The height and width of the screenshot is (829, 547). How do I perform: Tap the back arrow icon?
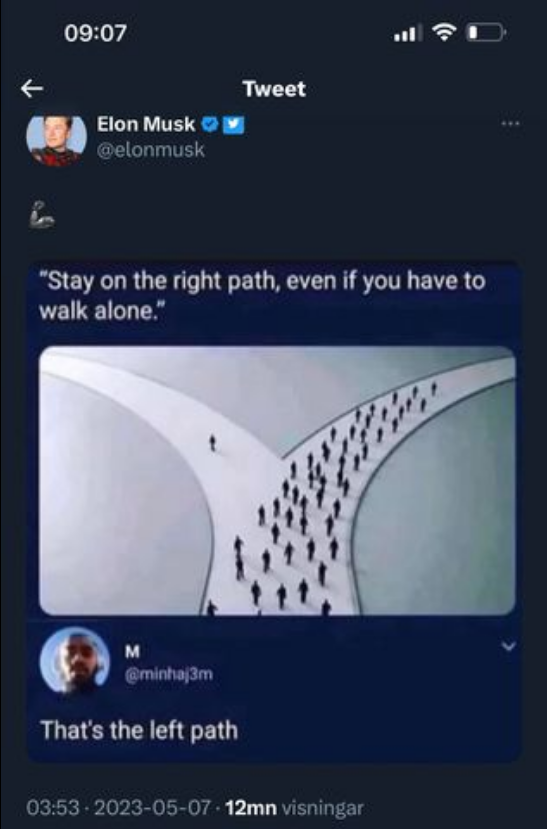32,88
